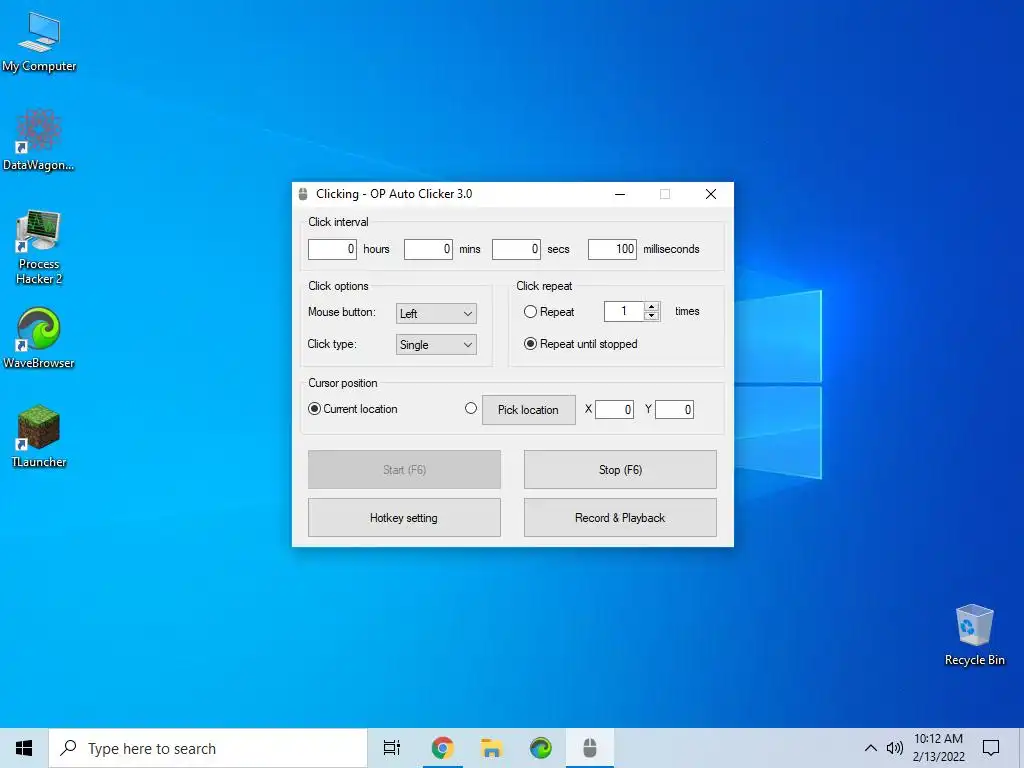The height and width of the screenshot is (768, 1024).
Task: Launch Google Chrome from the taskbar
Action: (443, 748)
